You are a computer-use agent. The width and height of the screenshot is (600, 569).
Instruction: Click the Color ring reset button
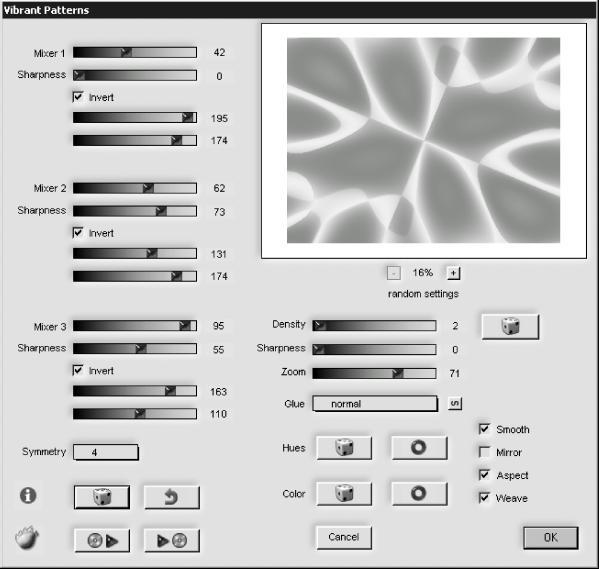click(419, 493)
